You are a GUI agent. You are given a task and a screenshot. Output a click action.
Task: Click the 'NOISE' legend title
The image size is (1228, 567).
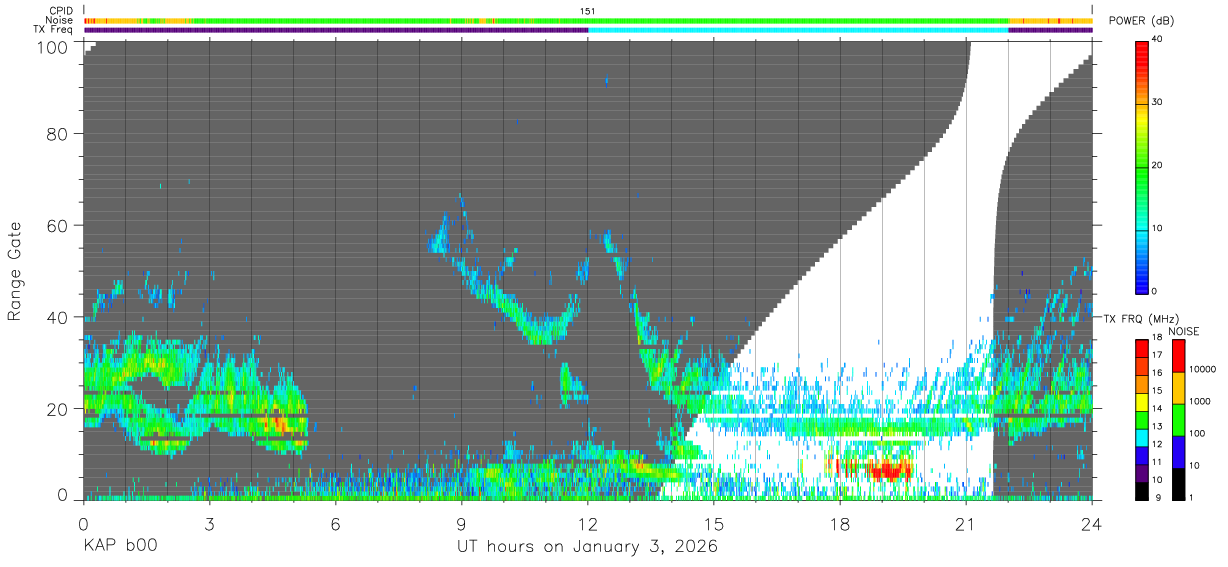coord(1183,331)
